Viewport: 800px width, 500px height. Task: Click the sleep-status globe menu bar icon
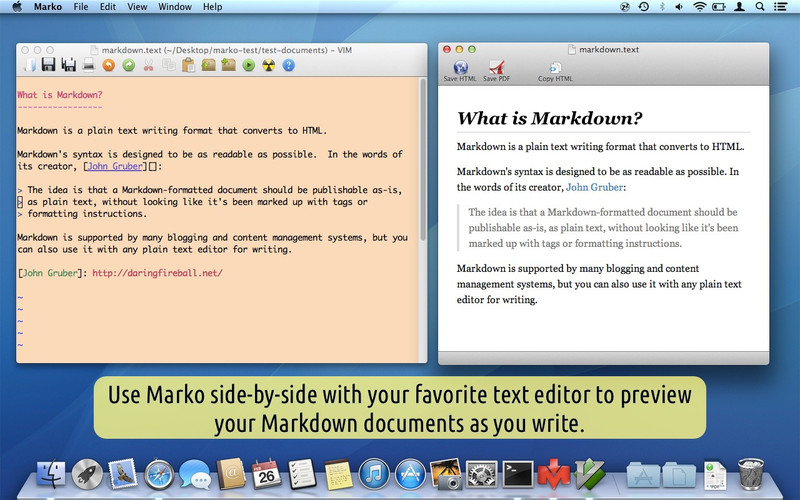click(x=624, y=7)
